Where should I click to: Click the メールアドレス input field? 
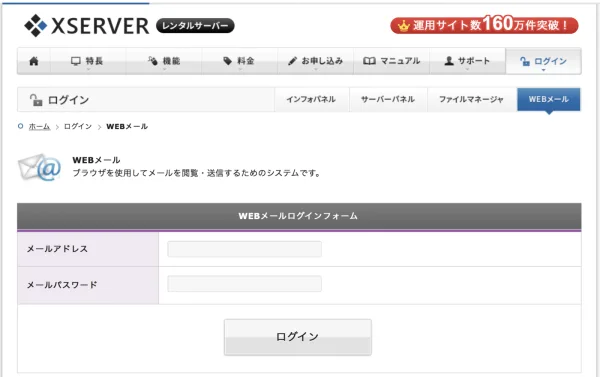pos(245,249)
